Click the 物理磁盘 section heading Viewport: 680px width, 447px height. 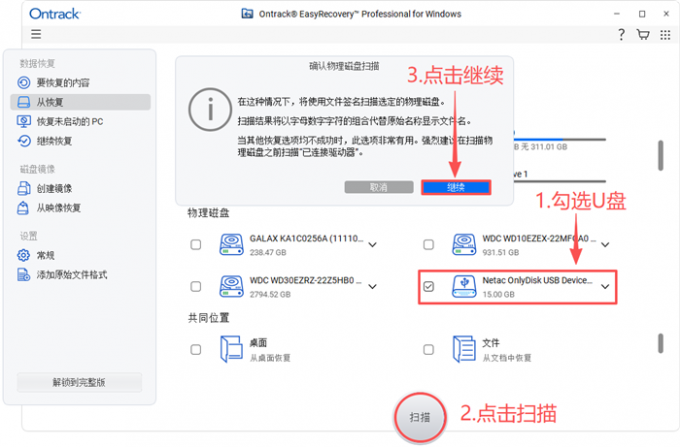[x=209, y=213]
